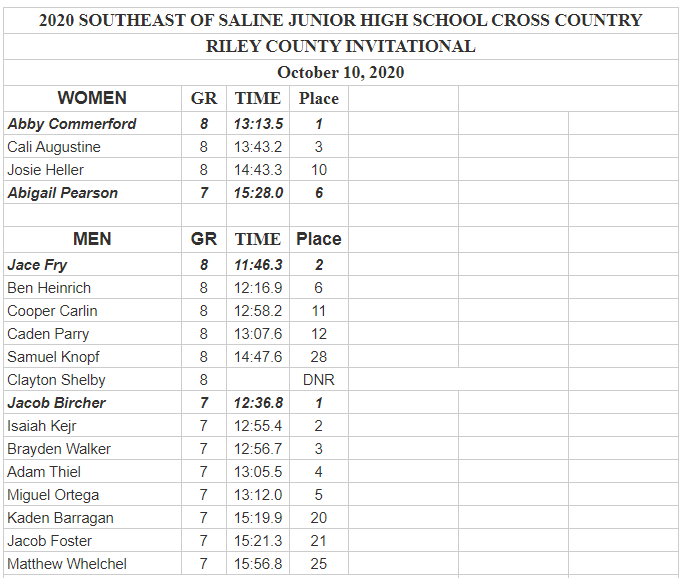Click Jace Fry's time 11:46.3
The image size is (685, 578).
258,265
